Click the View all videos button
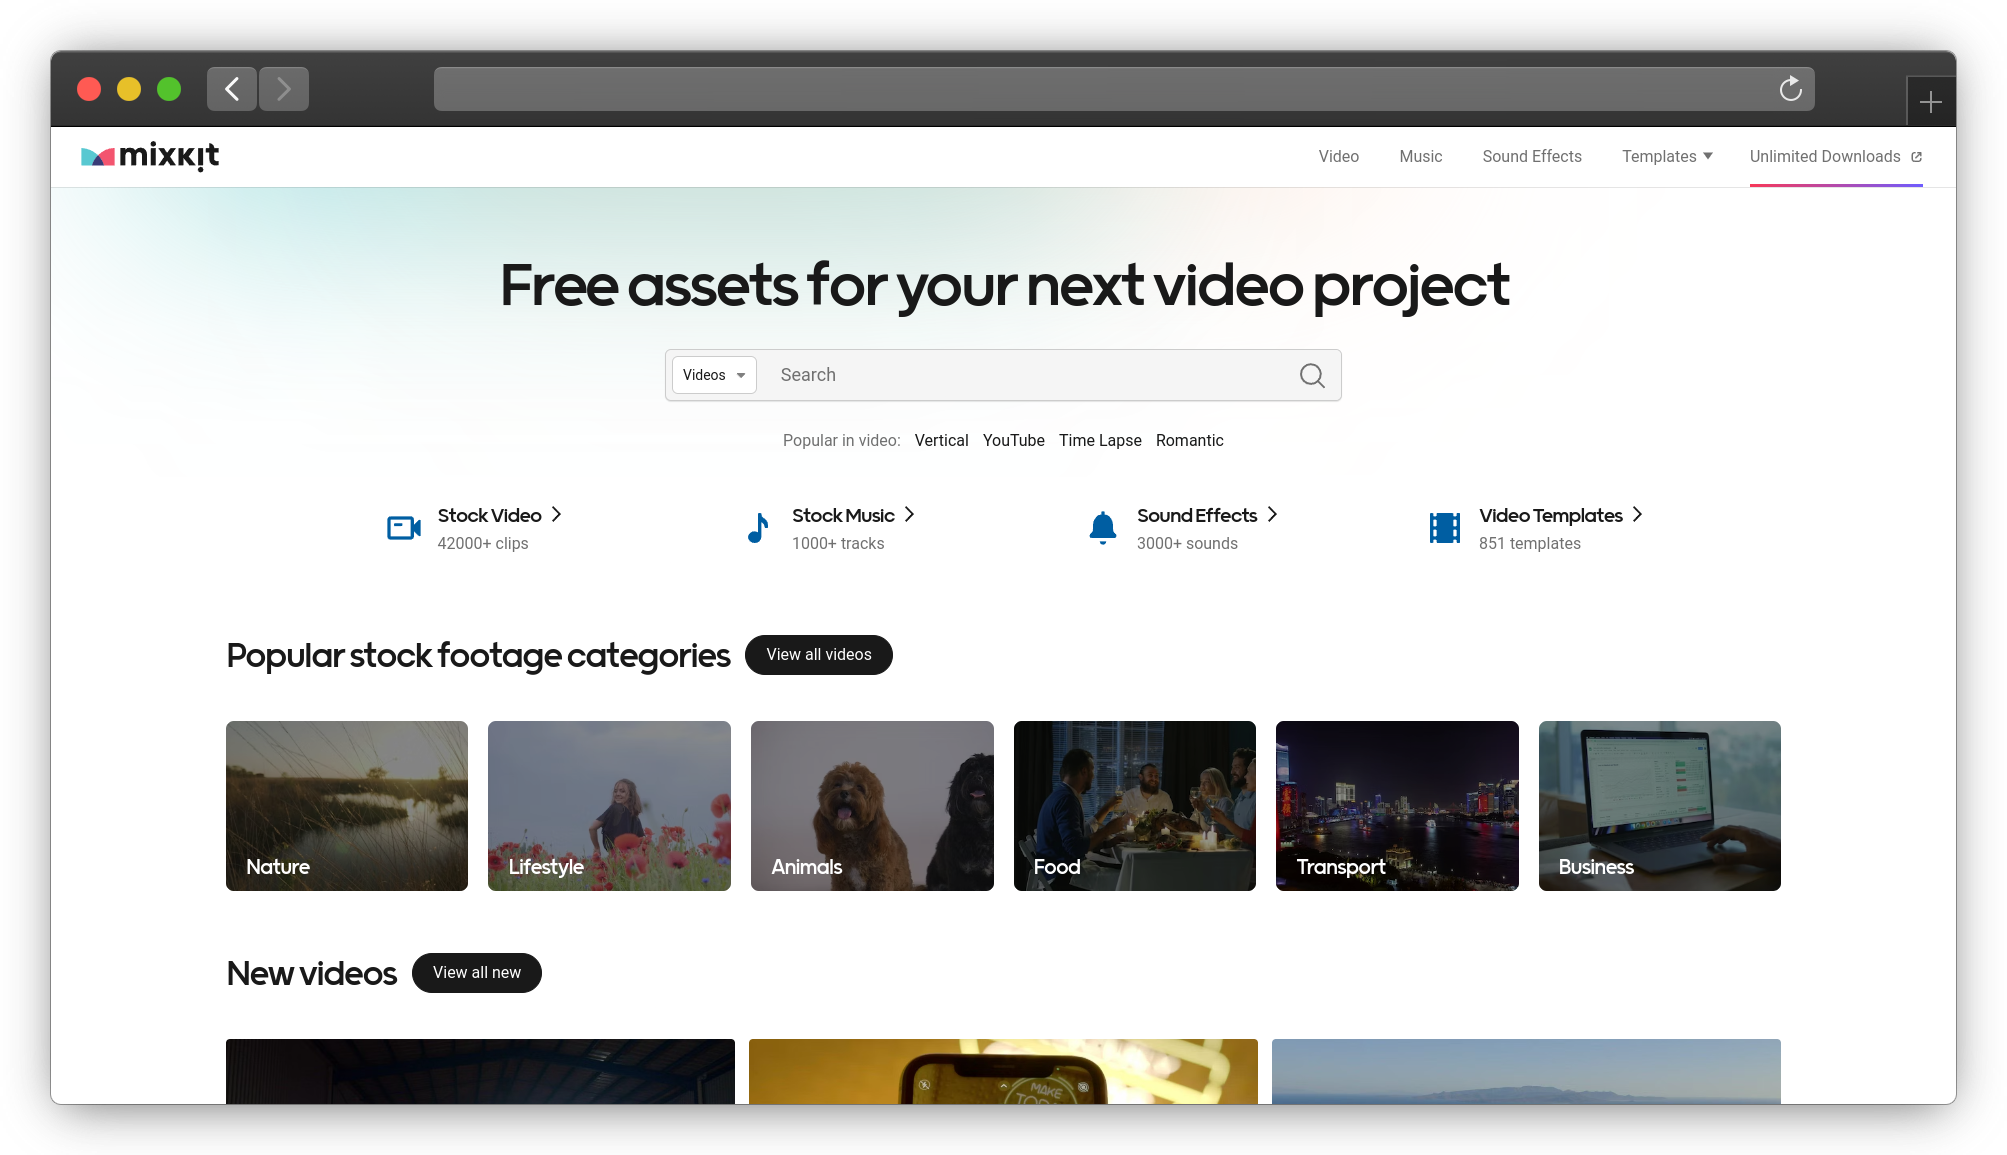The image size is (2007, 1155). (x=818, y=655)
